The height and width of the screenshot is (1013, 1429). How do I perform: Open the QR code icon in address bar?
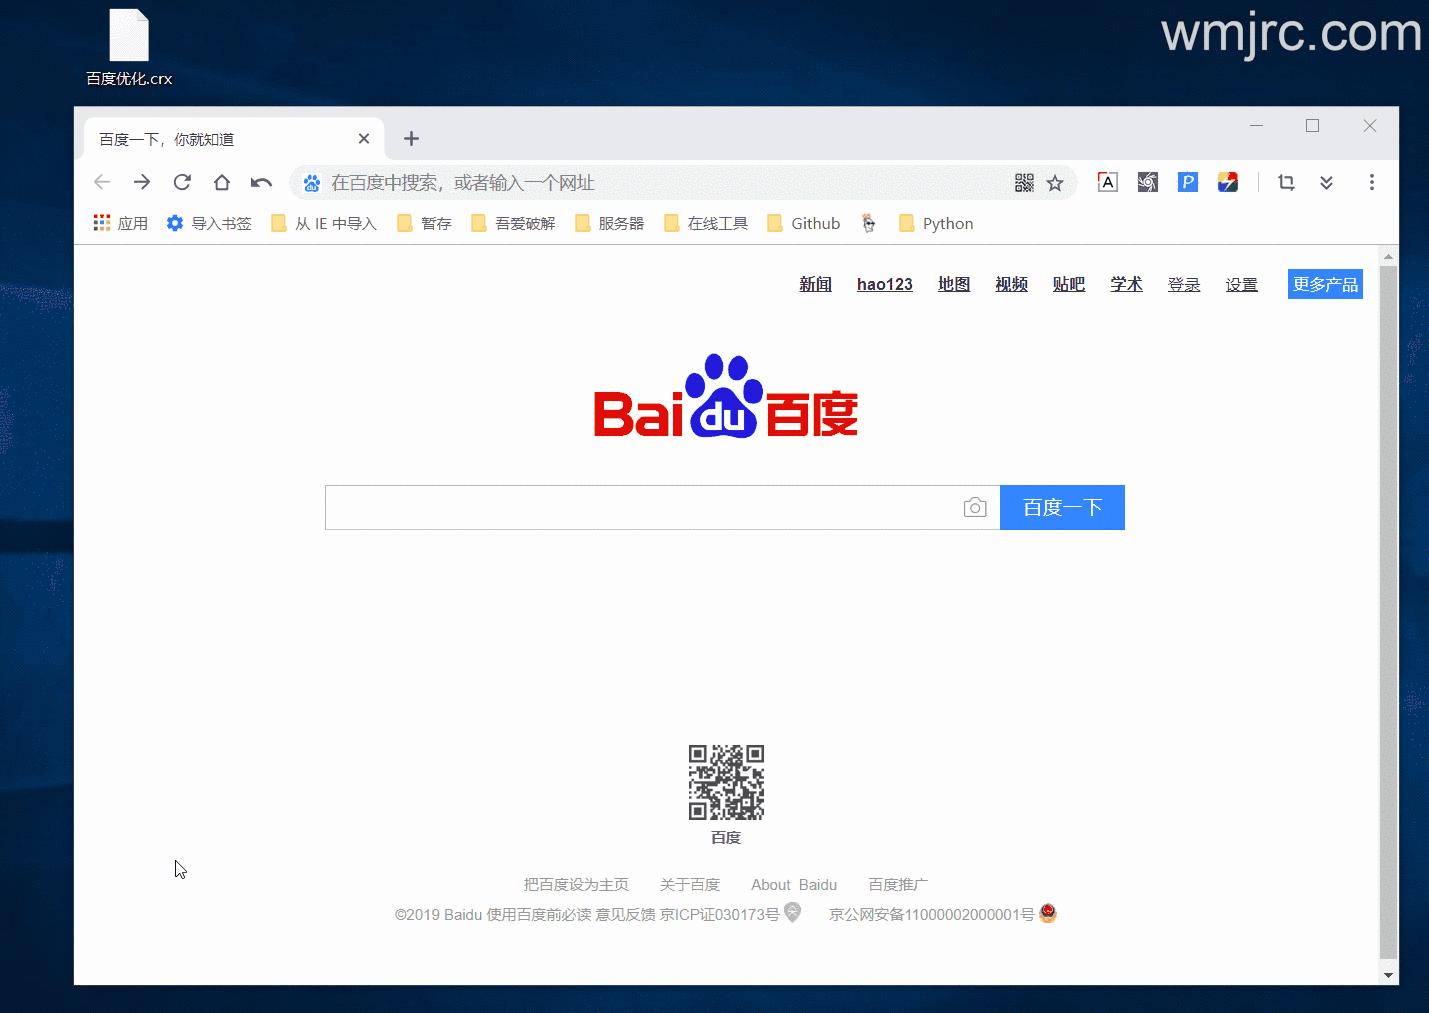1024,183
